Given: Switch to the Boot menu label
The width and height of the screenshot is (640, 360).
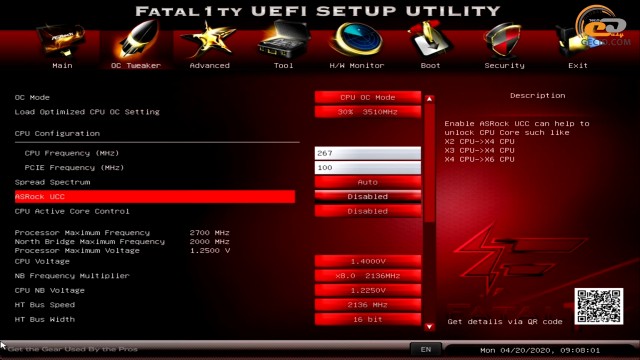Looking at the screenshot, I should pos(430,65).
